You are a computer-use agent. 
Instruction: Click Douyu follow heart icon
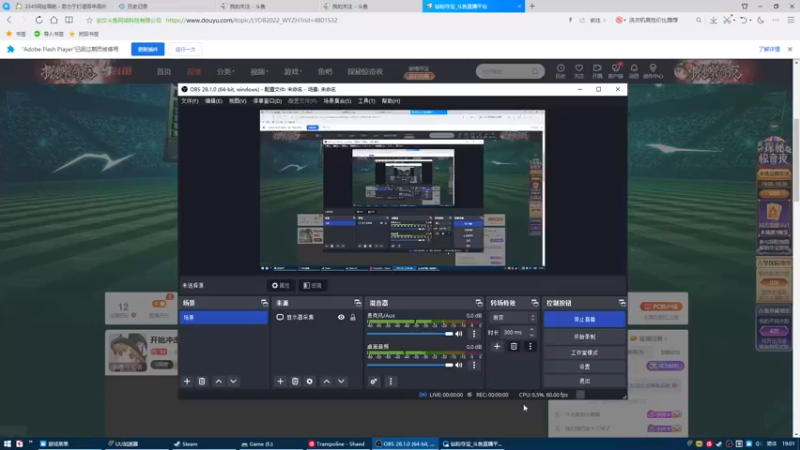coord(579,71)
